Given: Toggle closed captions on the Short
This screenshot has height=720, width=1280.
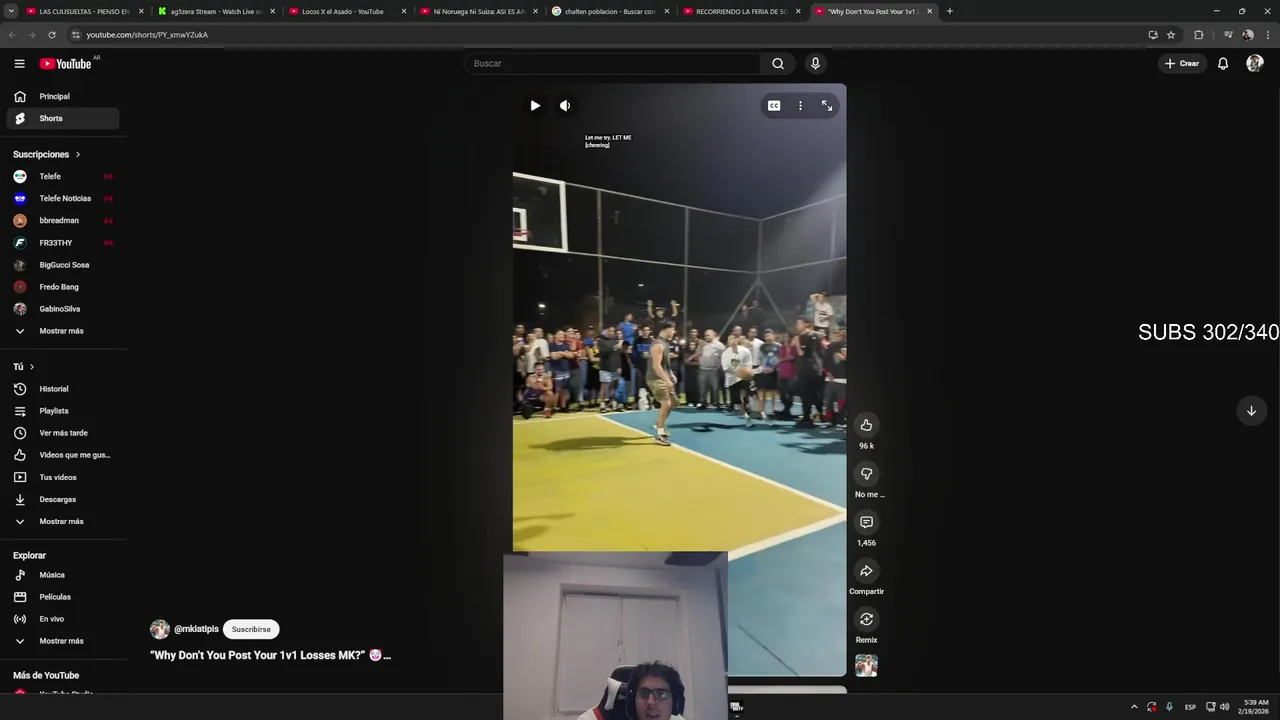Looking at the screenshot, I should coord(774,105).
